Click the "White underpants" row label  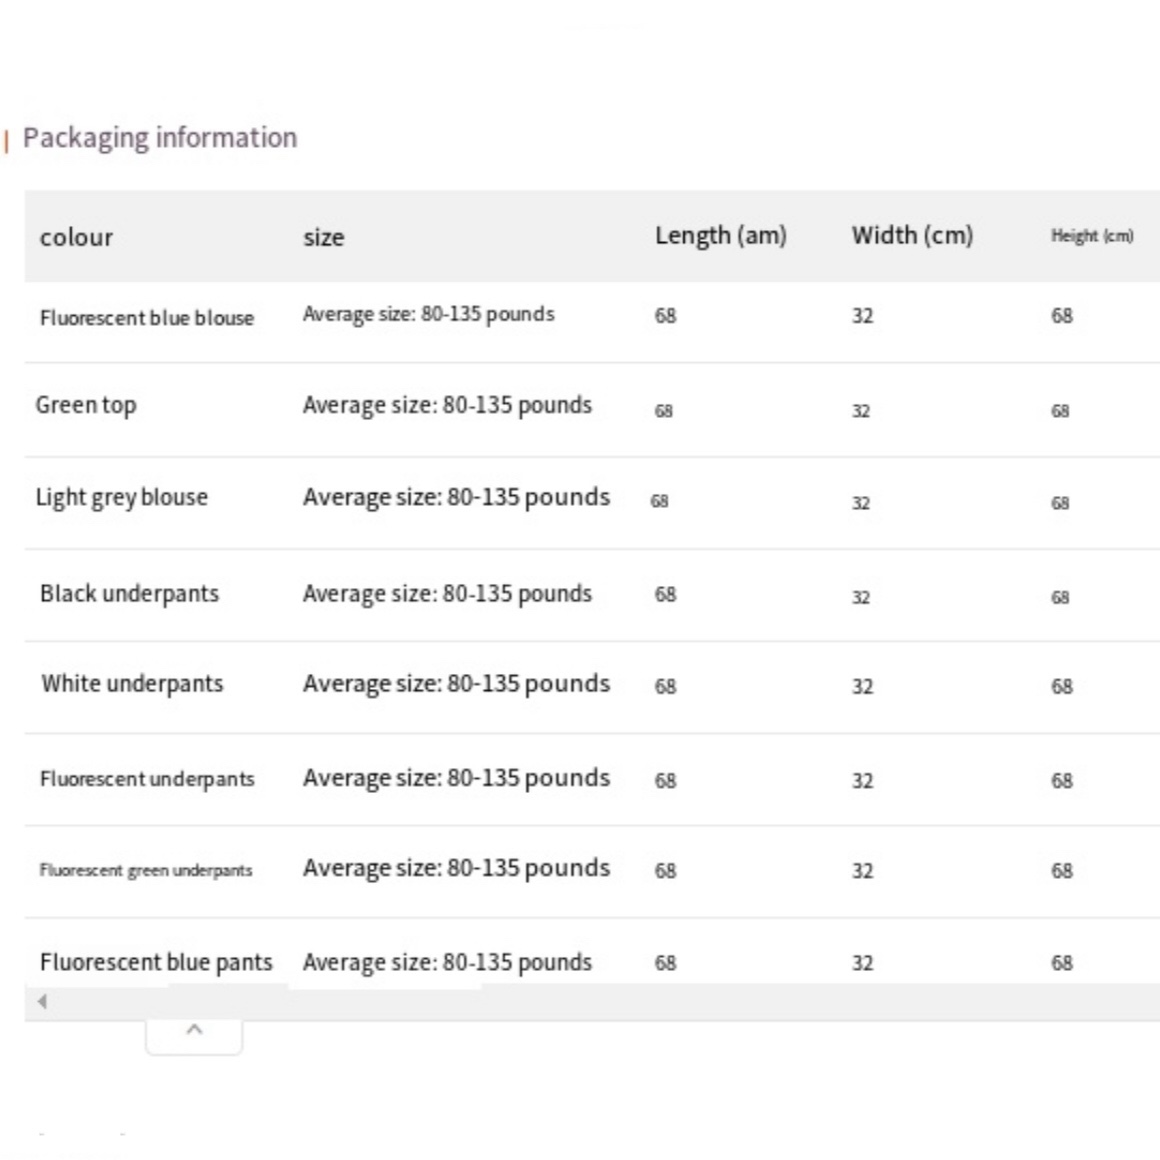(x=132, y=684)
